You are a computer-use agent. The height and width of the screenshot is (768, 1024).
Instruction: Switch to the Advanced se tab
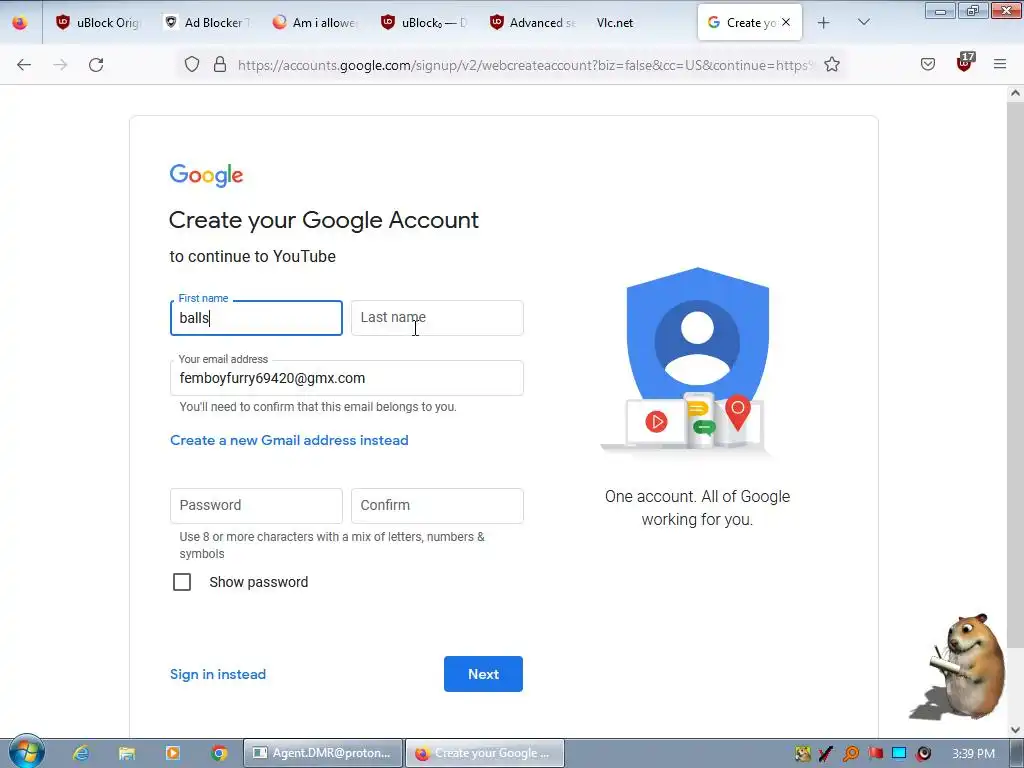pyautogui.click(x=533, y=22)
